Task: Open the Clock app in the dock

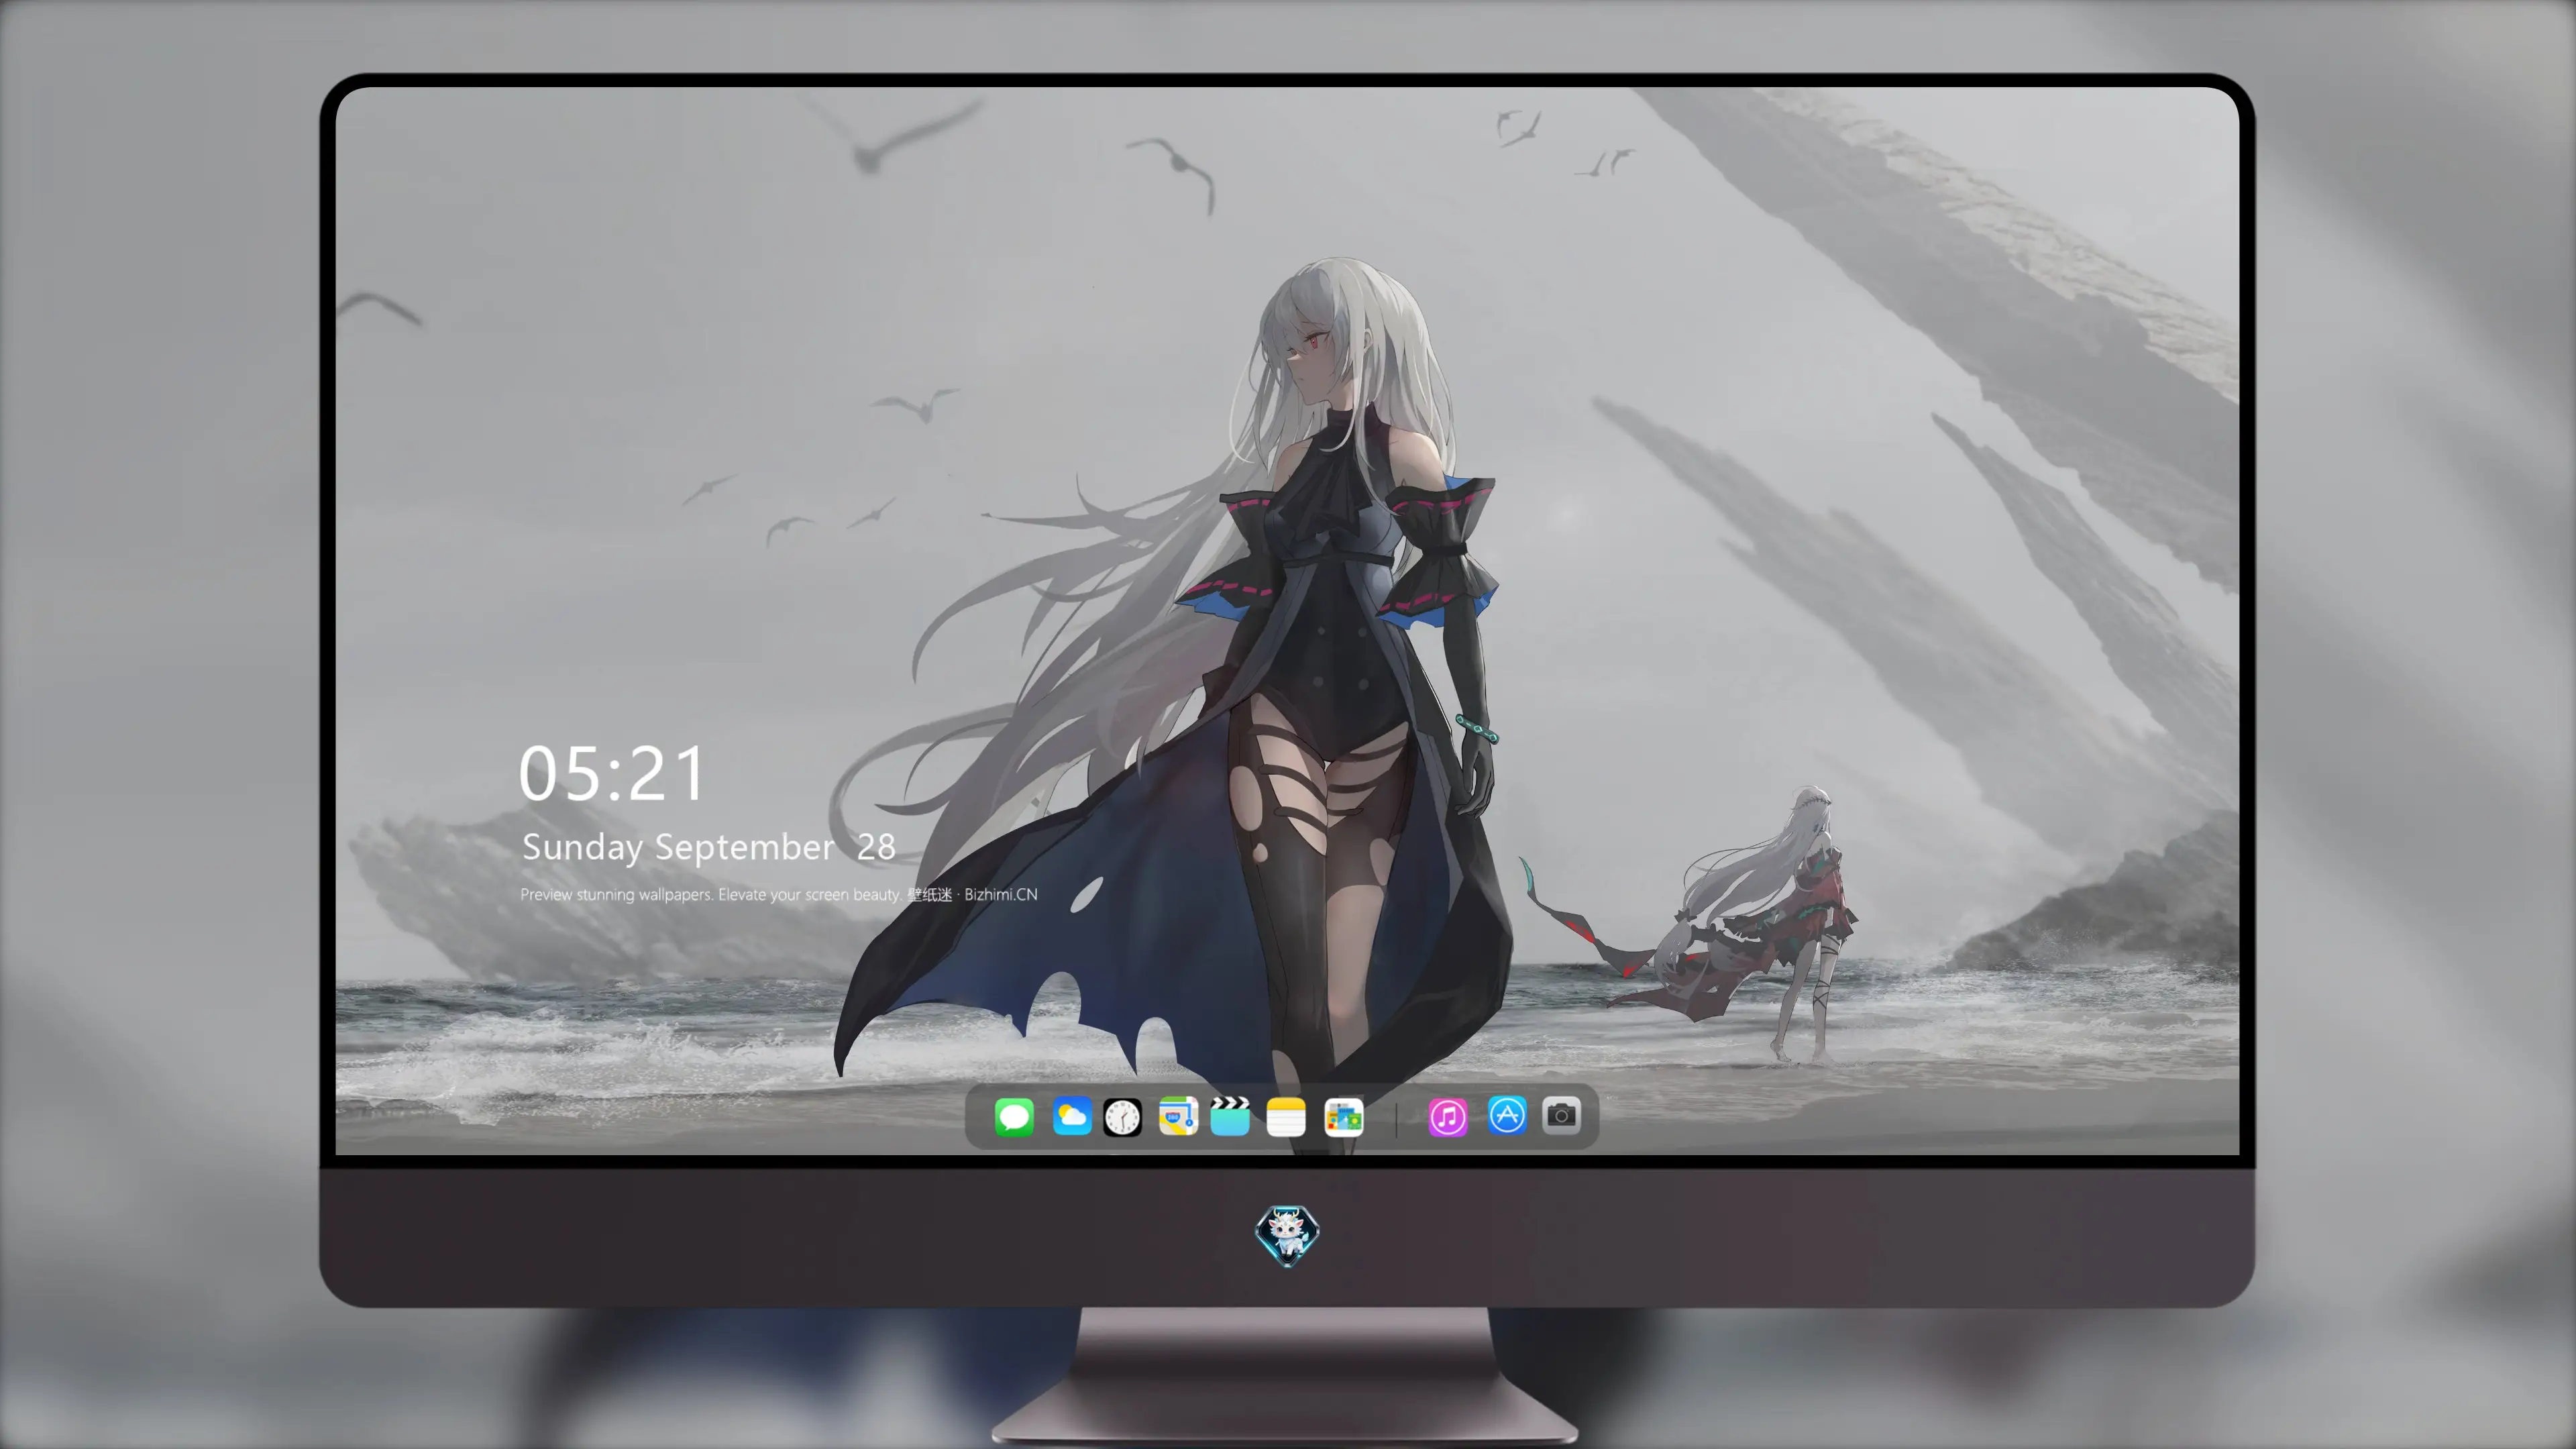Action: click(x=1122, y=1117)
